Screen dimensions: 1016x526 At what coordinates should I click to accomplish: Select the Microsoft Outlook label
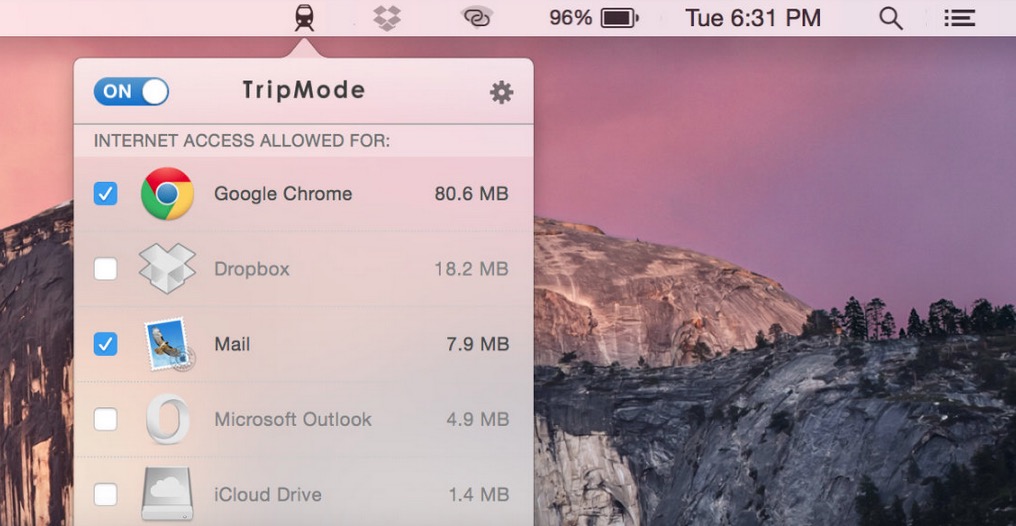point(293,419)
